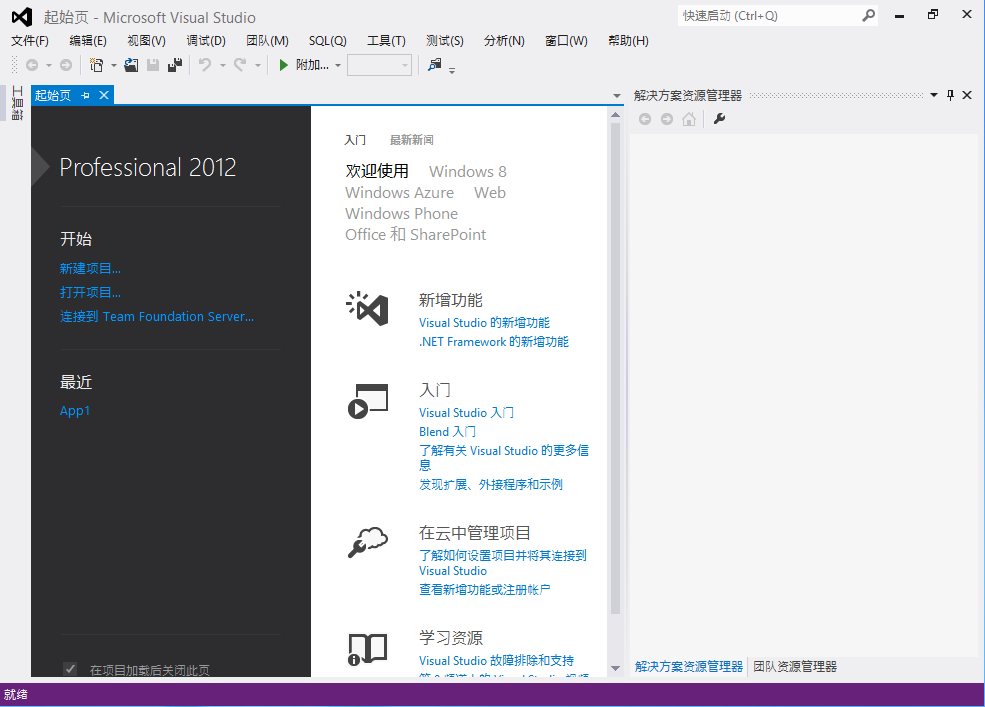Open recent project App1
The image size is (985, 707).
(x=75, y=411)
